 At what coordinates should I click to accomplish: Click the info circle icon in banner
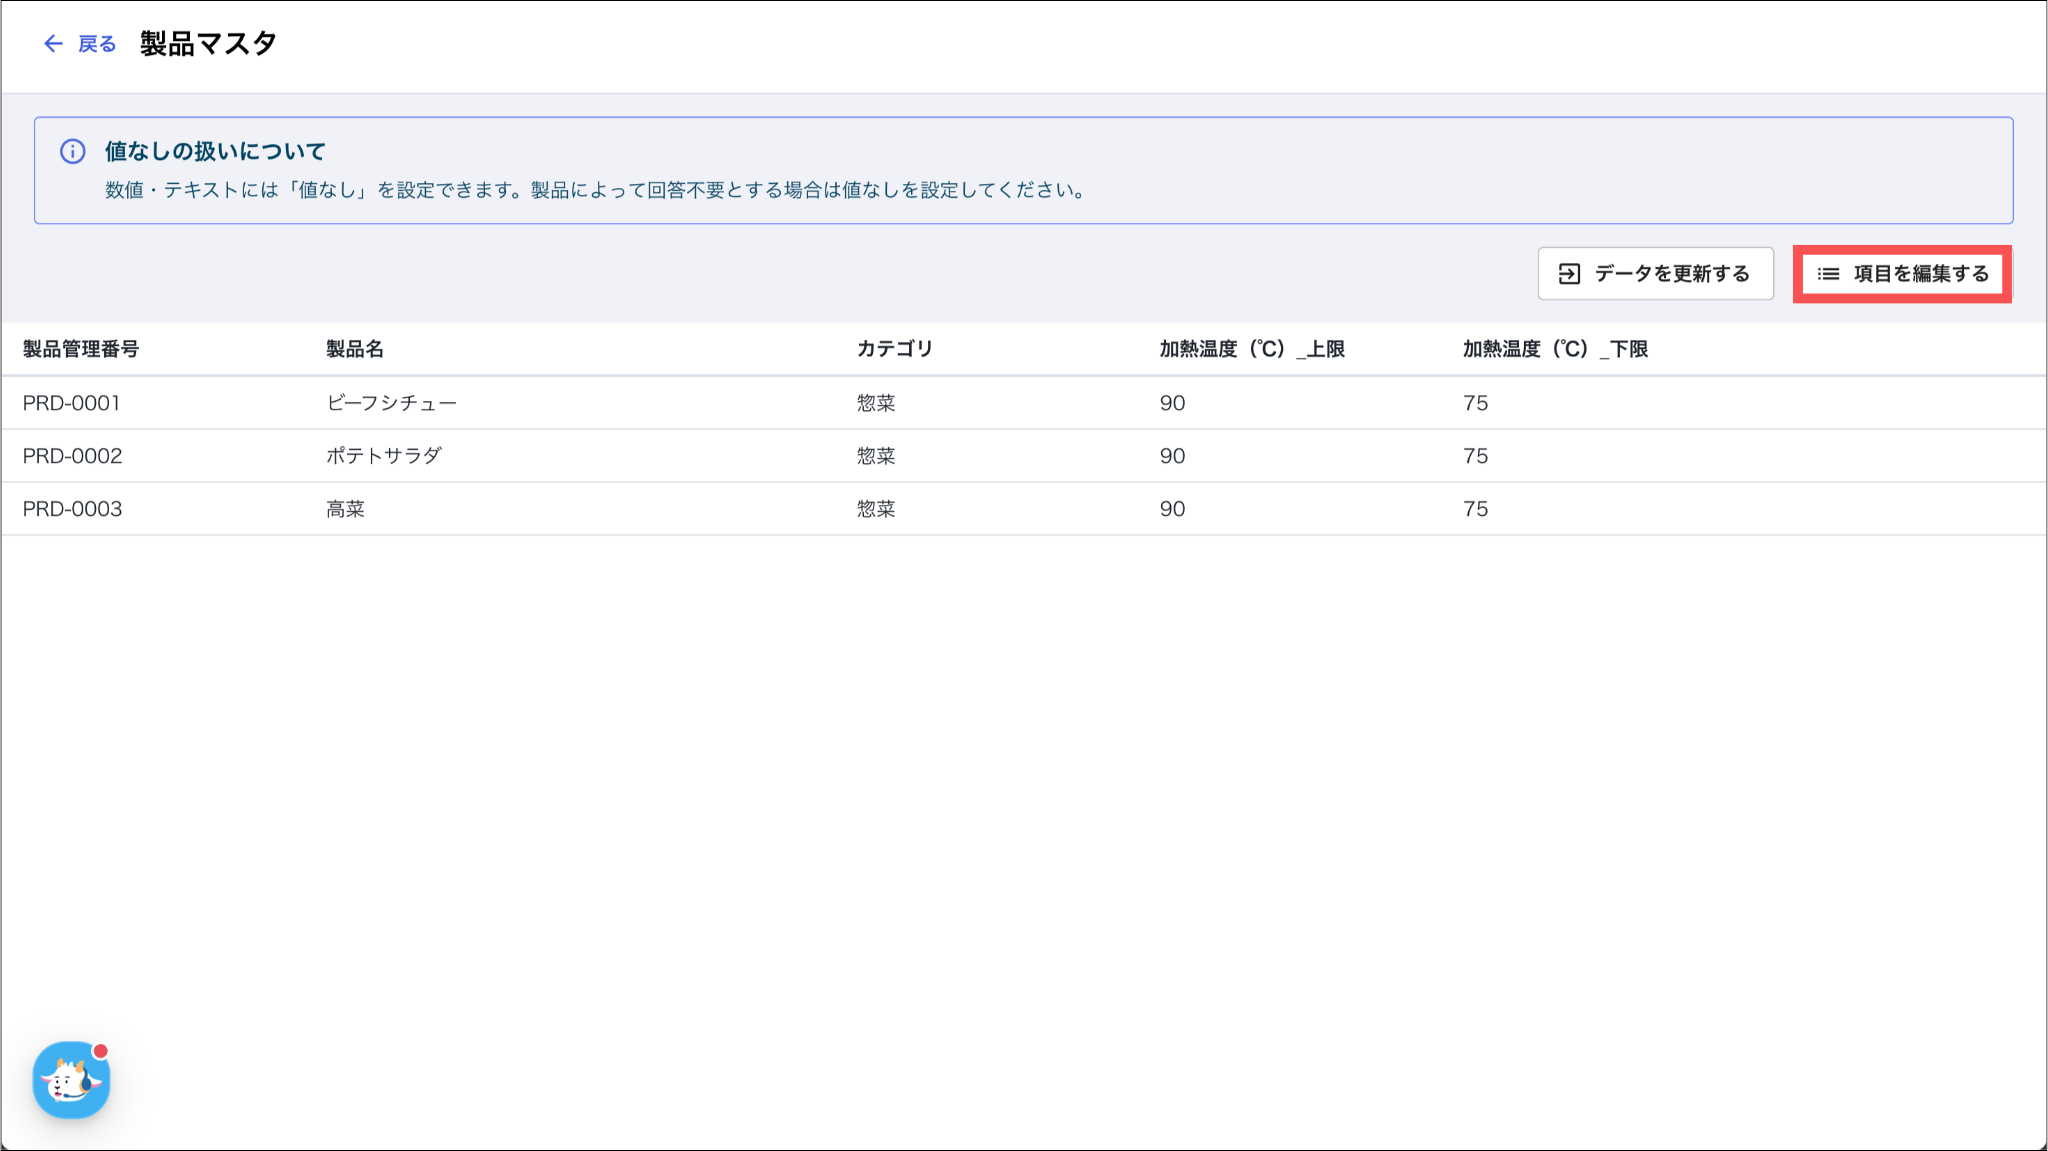pyautogui.click(x=73, y=151)
